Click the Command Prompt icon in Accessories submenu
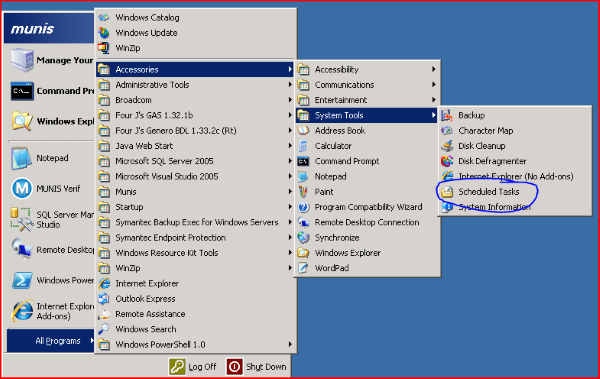 click(303, 161)
